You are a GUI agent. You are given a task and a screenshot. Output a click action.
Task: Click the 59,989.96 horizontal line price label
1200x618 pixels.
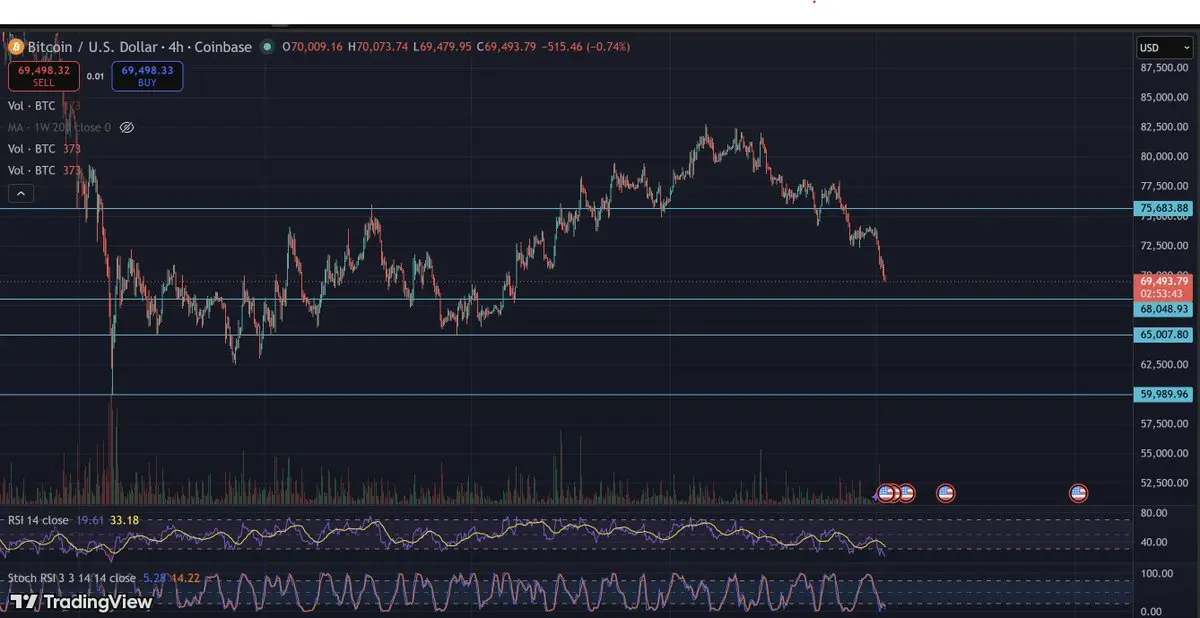(x=1164, y=395)
